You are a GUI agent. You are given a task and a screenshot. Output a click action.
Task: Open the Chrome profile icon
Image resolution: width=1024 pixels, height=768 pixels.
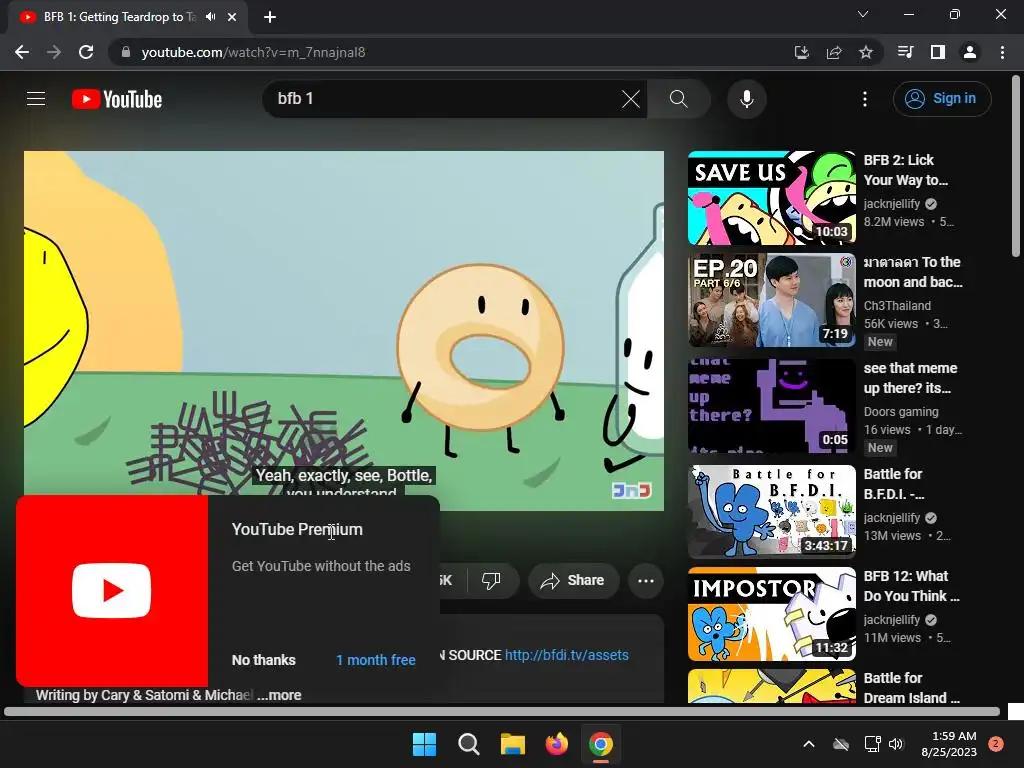click(970, 52)
